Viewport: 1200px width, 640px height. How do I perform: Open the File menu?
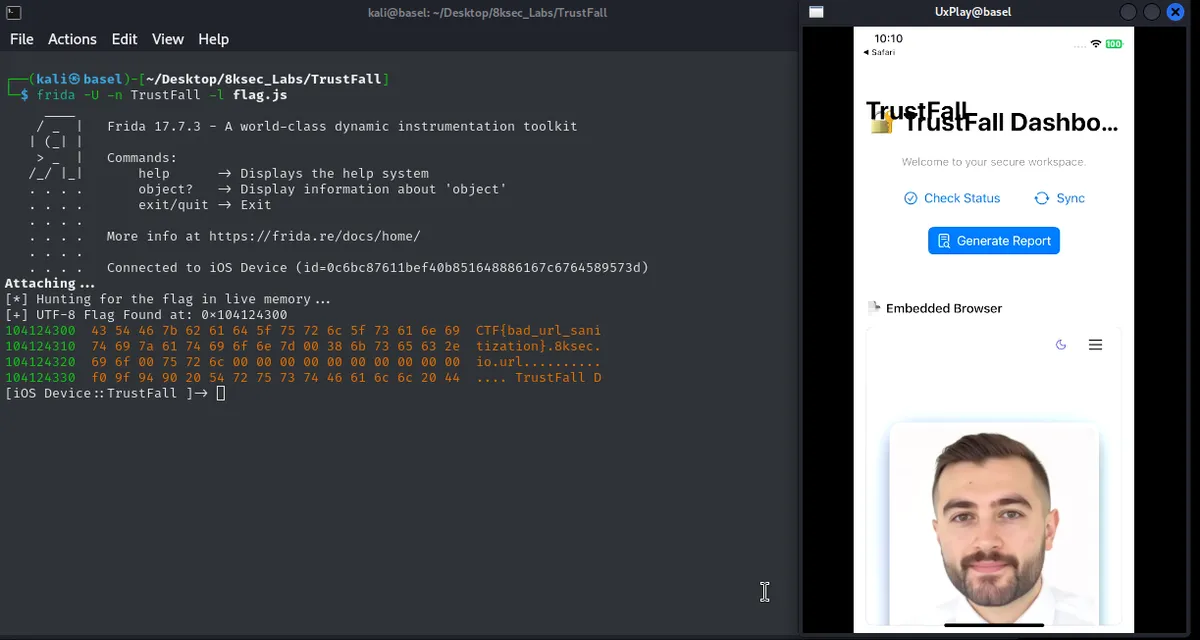pyautogui.click(x=22, y=39)
